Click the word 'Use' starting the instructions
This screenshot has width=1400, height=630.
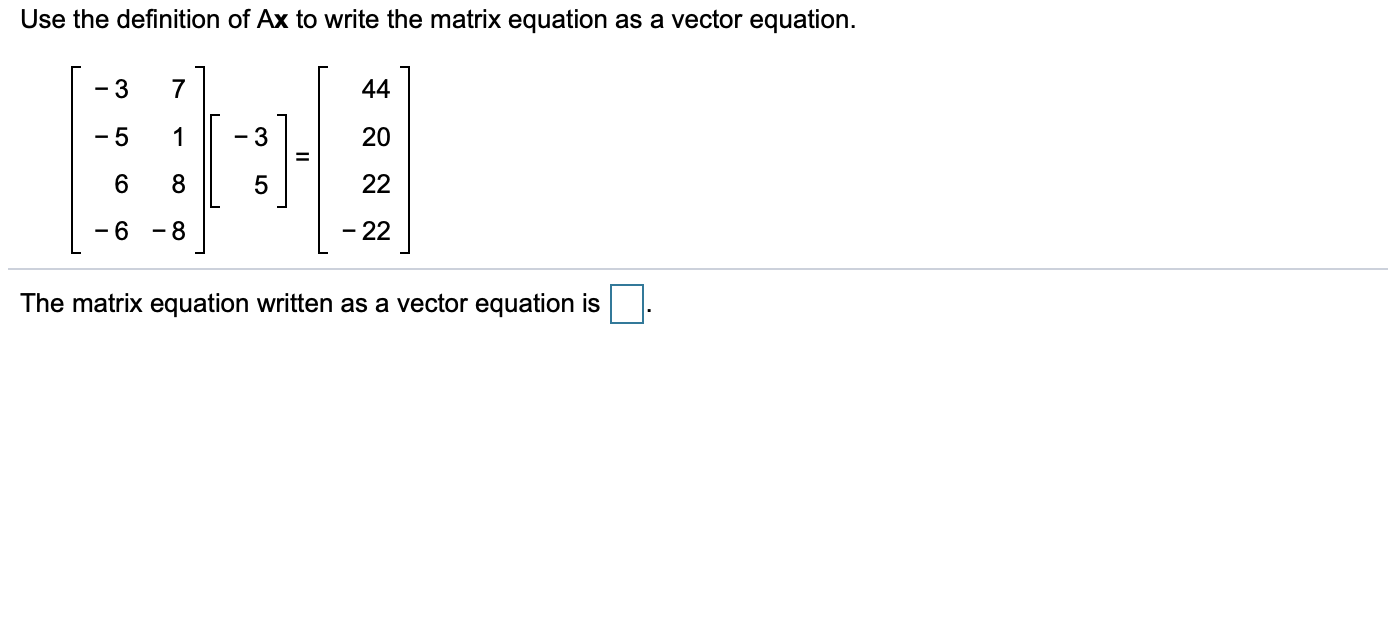[x=41, y=20]
